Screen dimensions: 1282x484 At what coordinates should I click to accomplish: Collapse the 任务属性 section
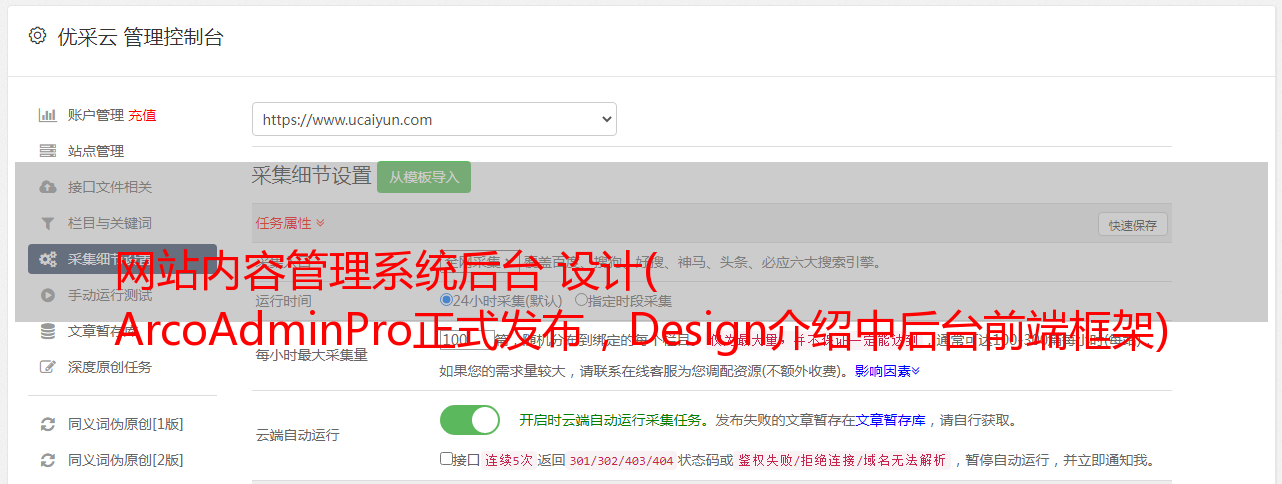(x=290, y=223)
